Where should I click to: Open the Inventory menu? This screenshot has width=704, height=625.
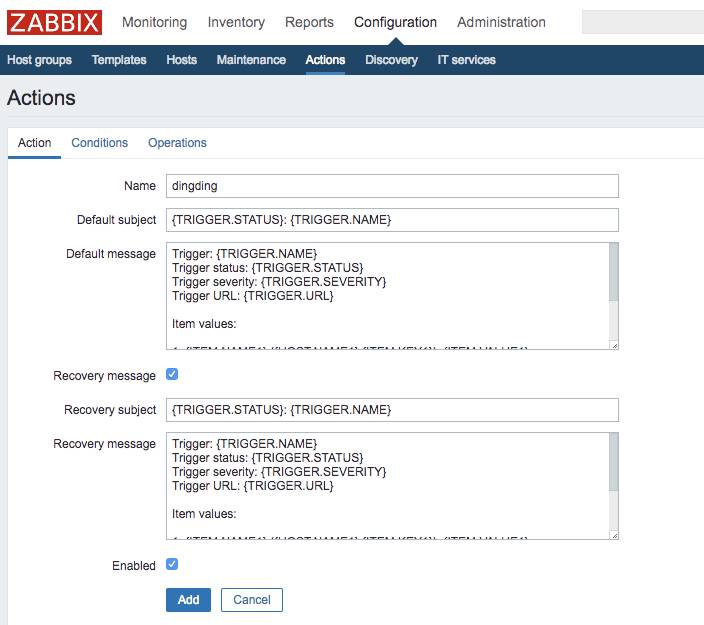[x=236, y=22]
